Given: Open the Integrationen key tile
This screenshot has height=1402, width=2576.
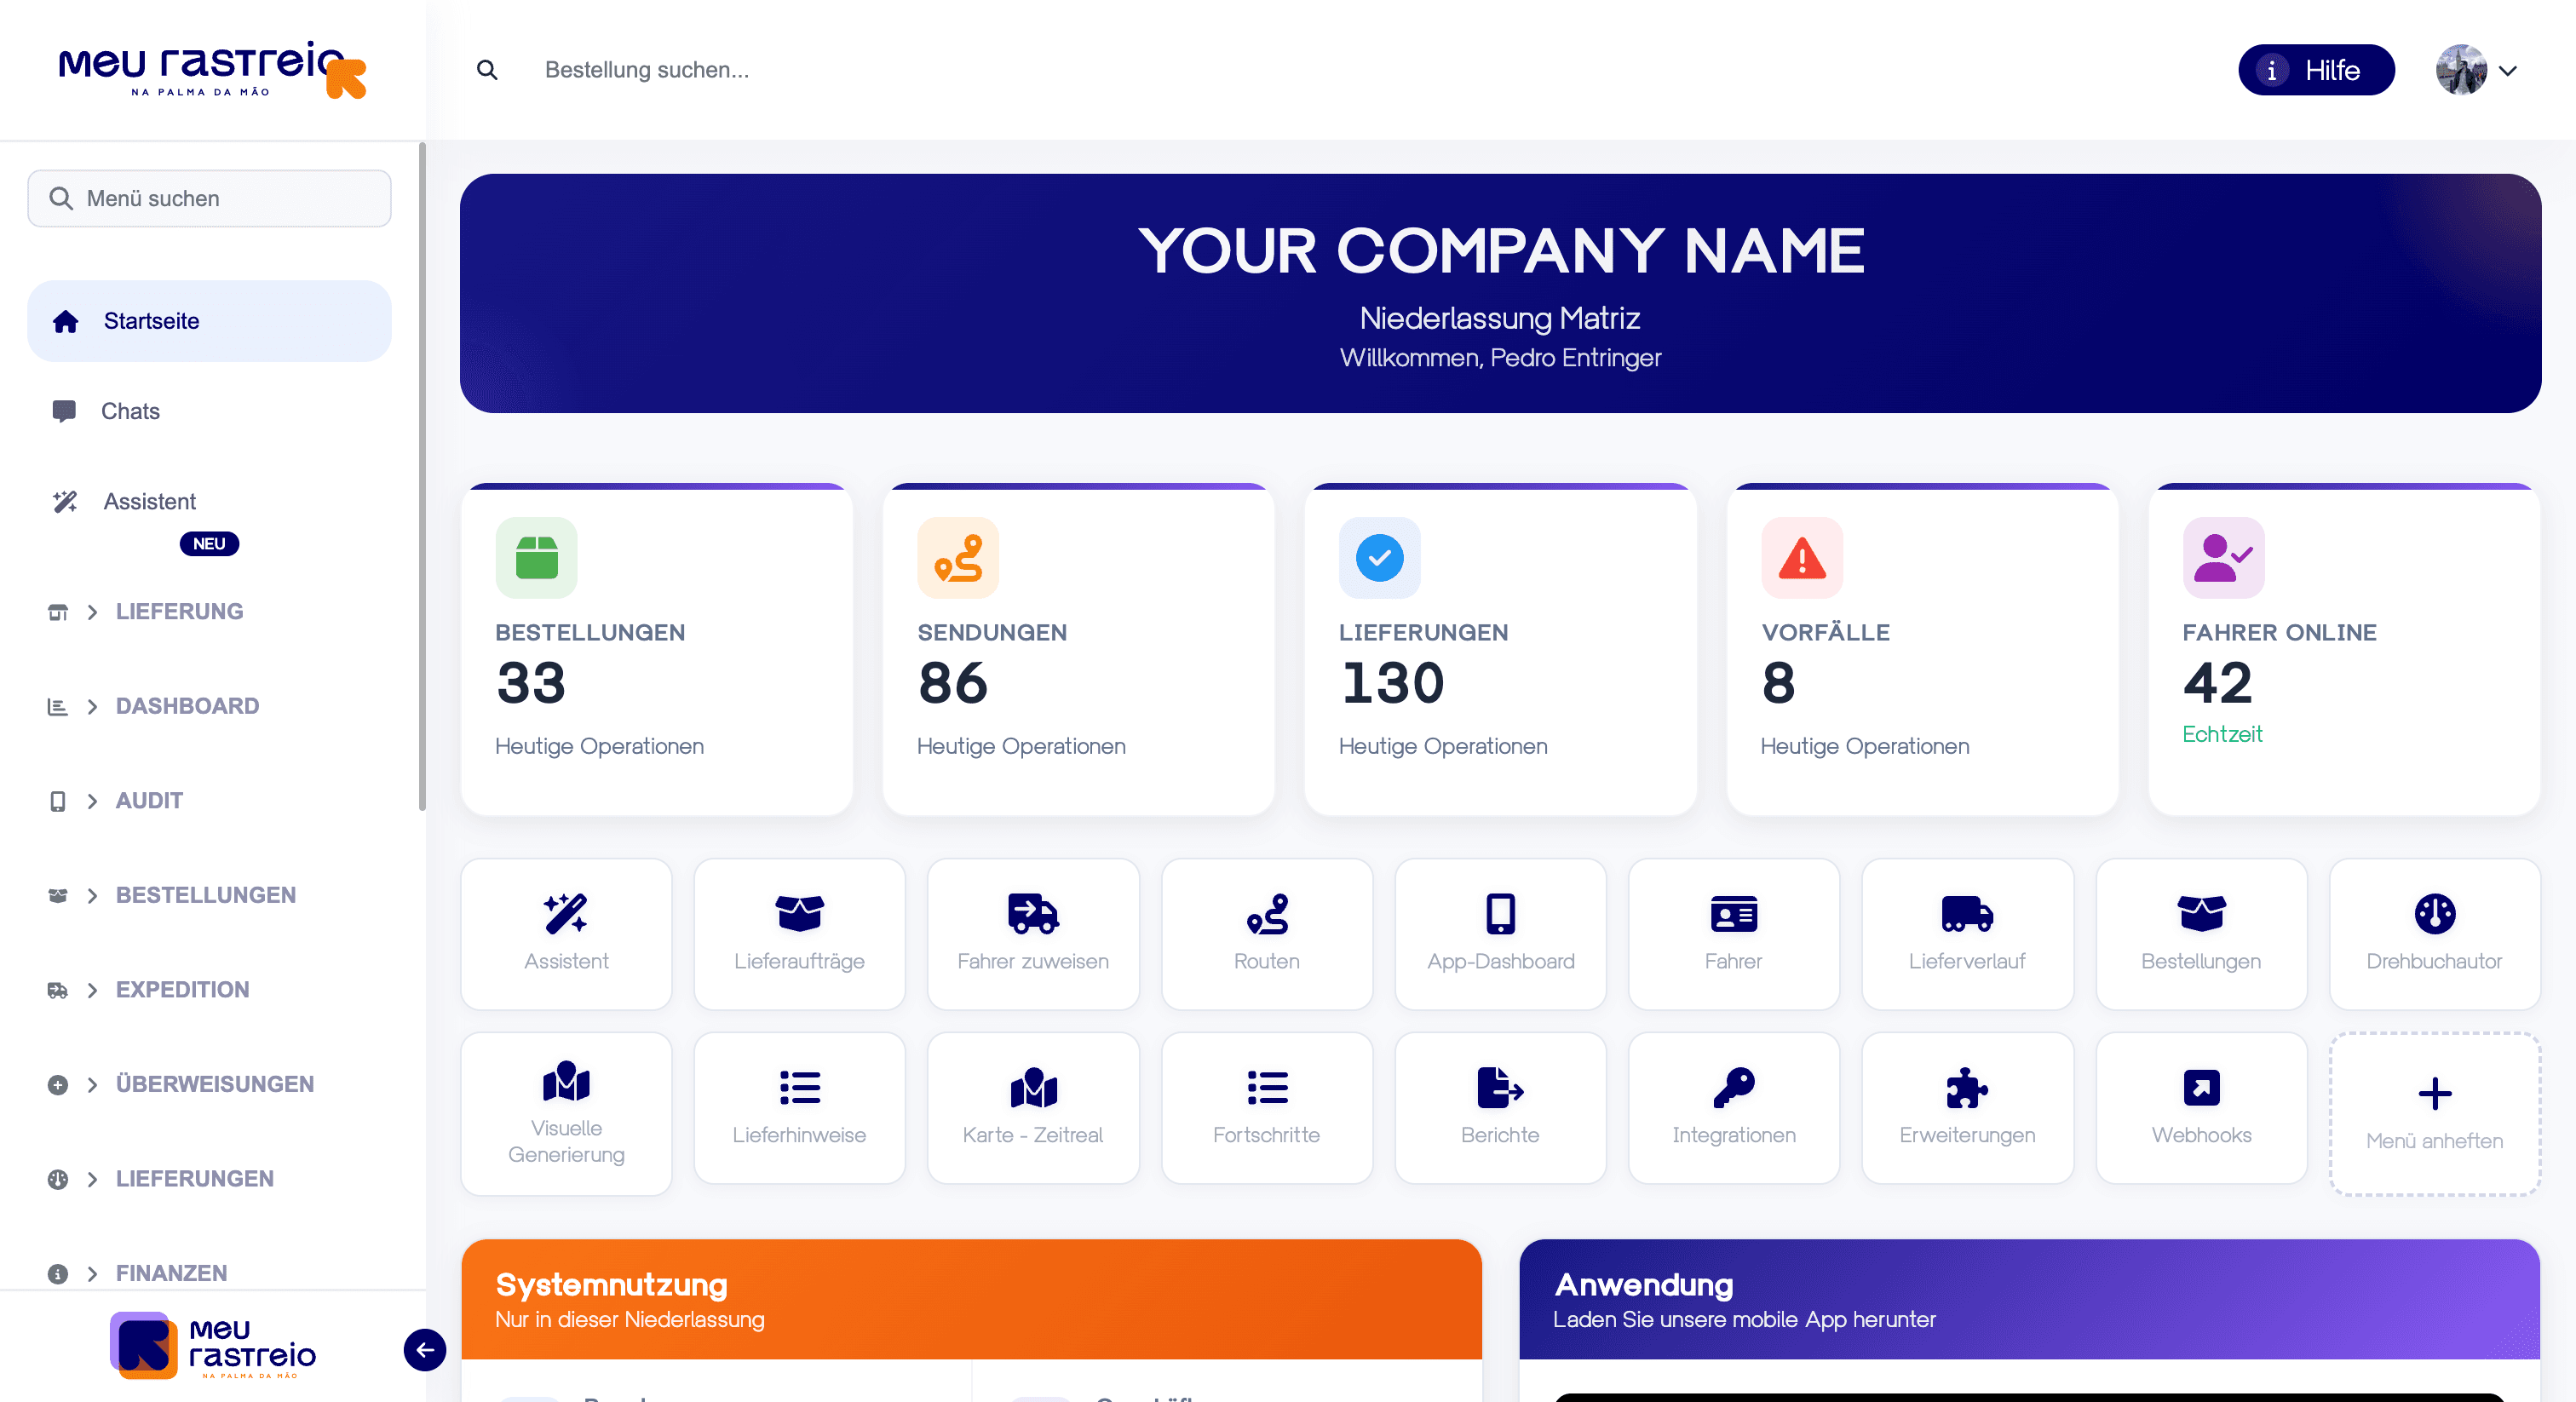Looking at the screenshot, I should 1734,1108.
